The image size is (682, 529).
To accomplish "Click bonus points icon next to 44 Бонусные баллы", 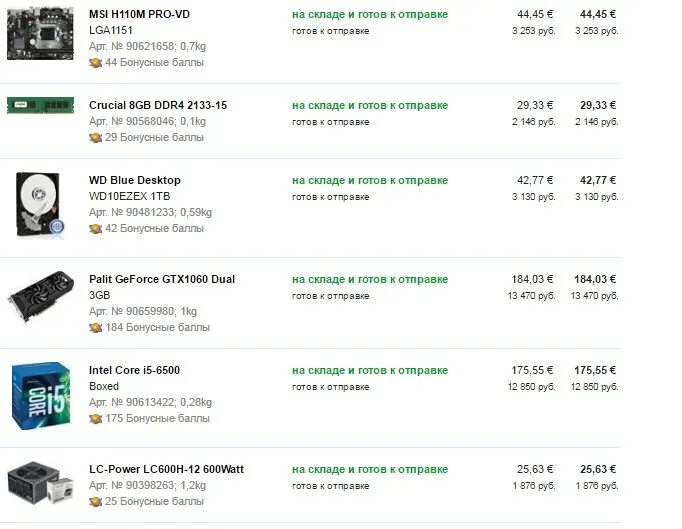I will (x=96, y=63).
